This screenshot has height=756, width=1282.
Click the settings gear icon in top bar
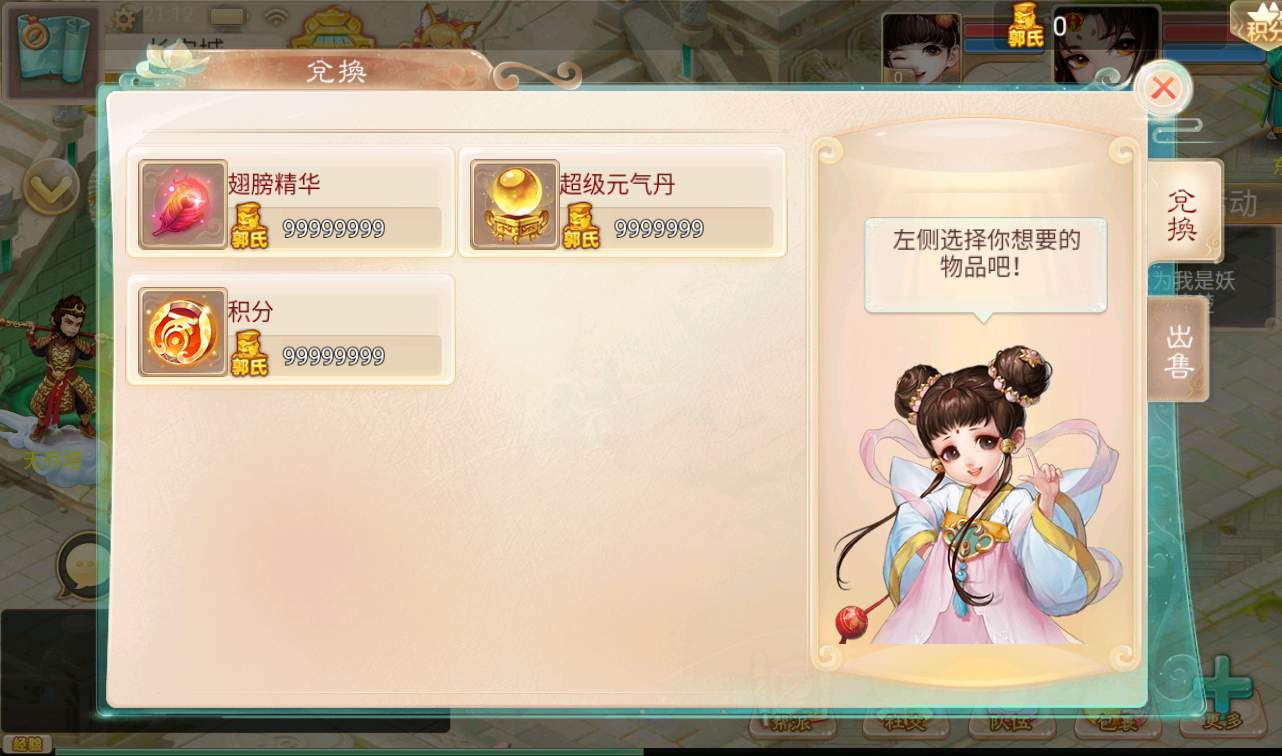(125, 18)
